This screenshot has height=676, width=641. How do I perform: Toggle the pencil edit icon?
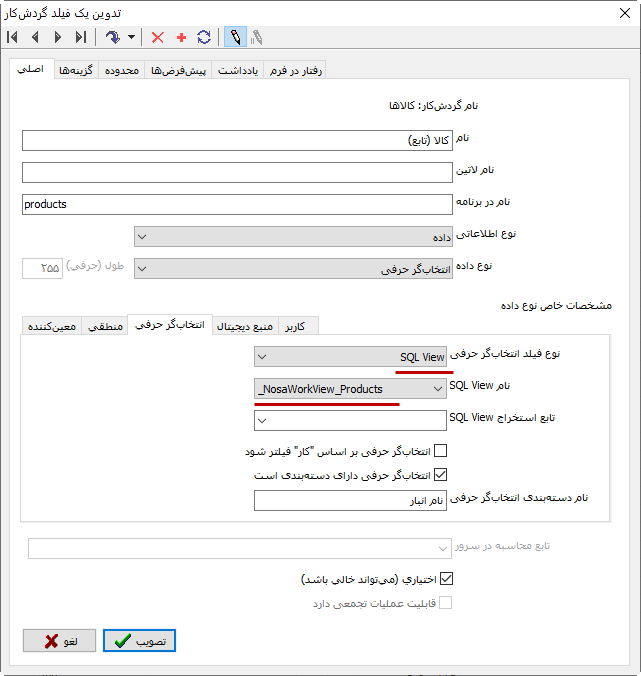[235, 37]
